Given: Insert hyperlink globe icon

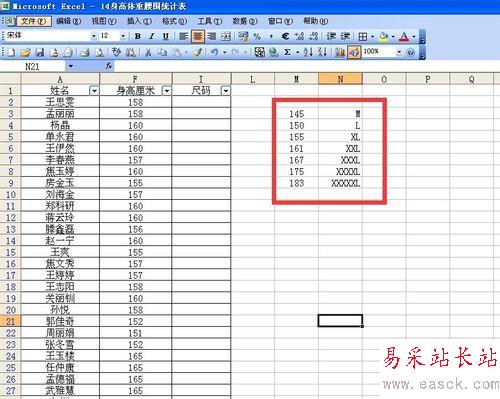Looking at the screenshot, I should click(x=274, y=52).
